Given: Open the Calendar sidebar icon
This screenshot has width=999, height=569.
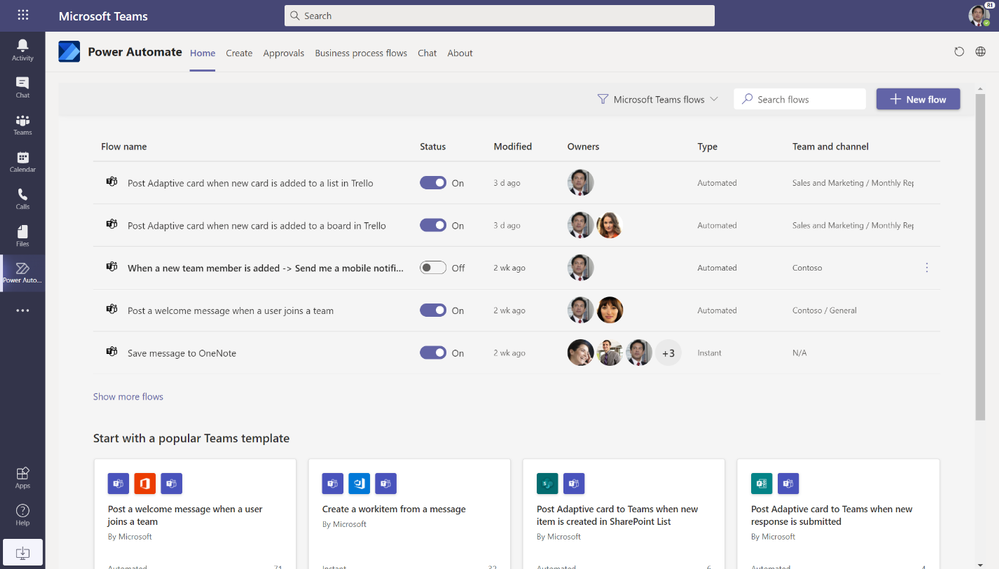Looking at the screenshot, I should pyautogui.click(x=22, y=162).
